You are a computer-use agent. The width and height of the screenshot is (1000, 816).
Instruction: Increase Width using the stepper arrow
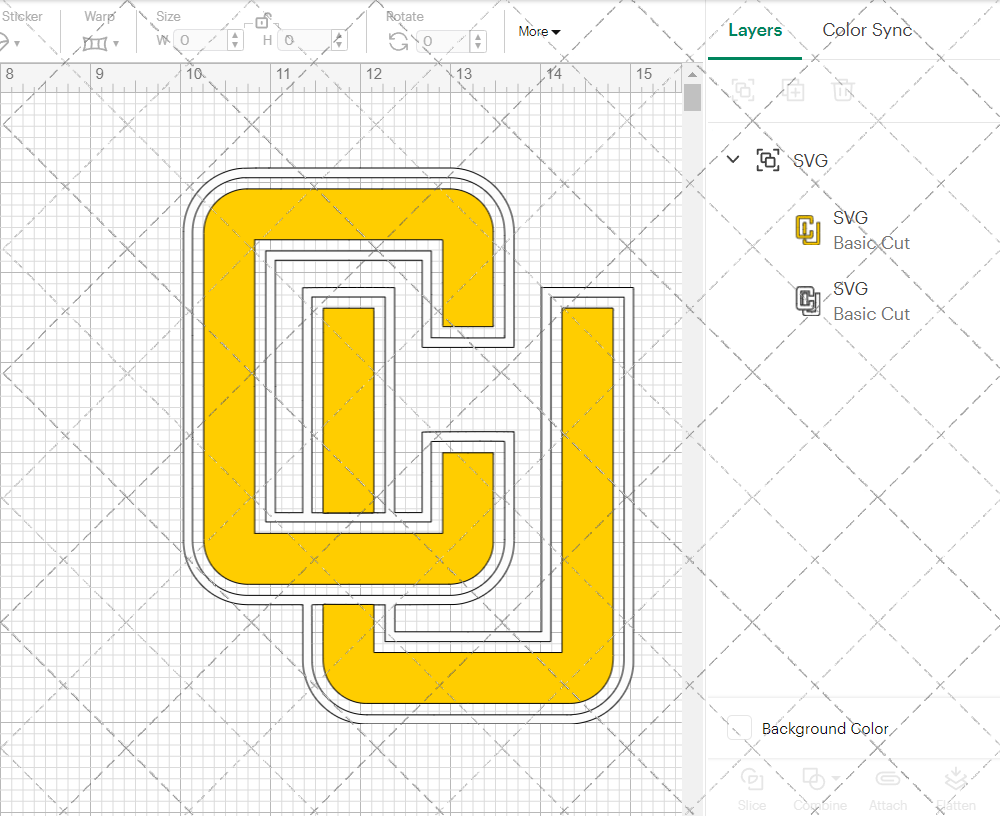[234, 36]
